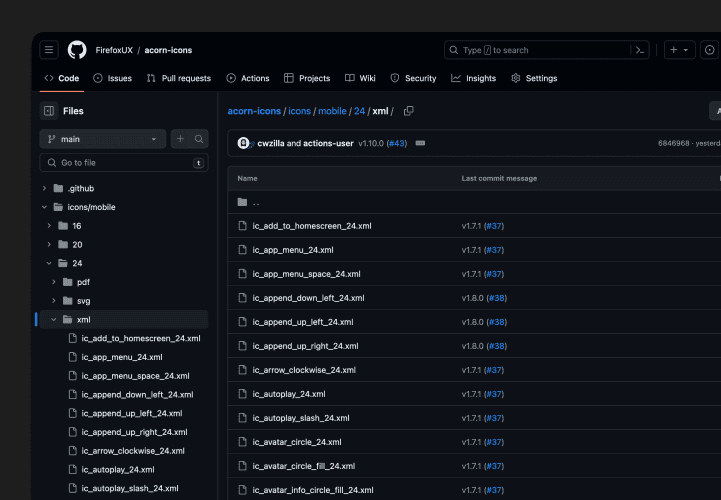Image resolution: width=721 pixels, height=500 pixels.
Task: Open the Wiki tab
Action: click(360, 78)
